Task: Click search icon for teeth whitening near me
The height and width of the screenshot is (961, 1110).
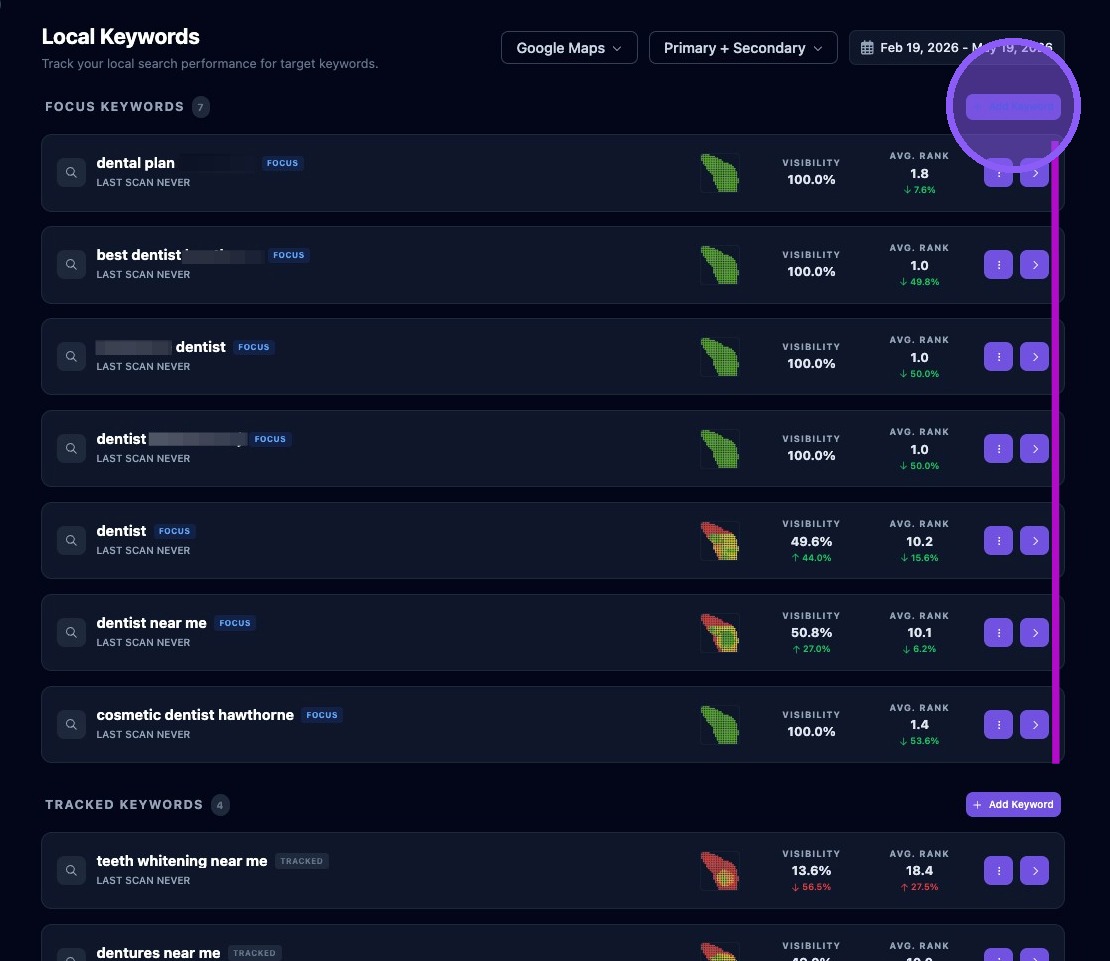Action: (71, 870)
